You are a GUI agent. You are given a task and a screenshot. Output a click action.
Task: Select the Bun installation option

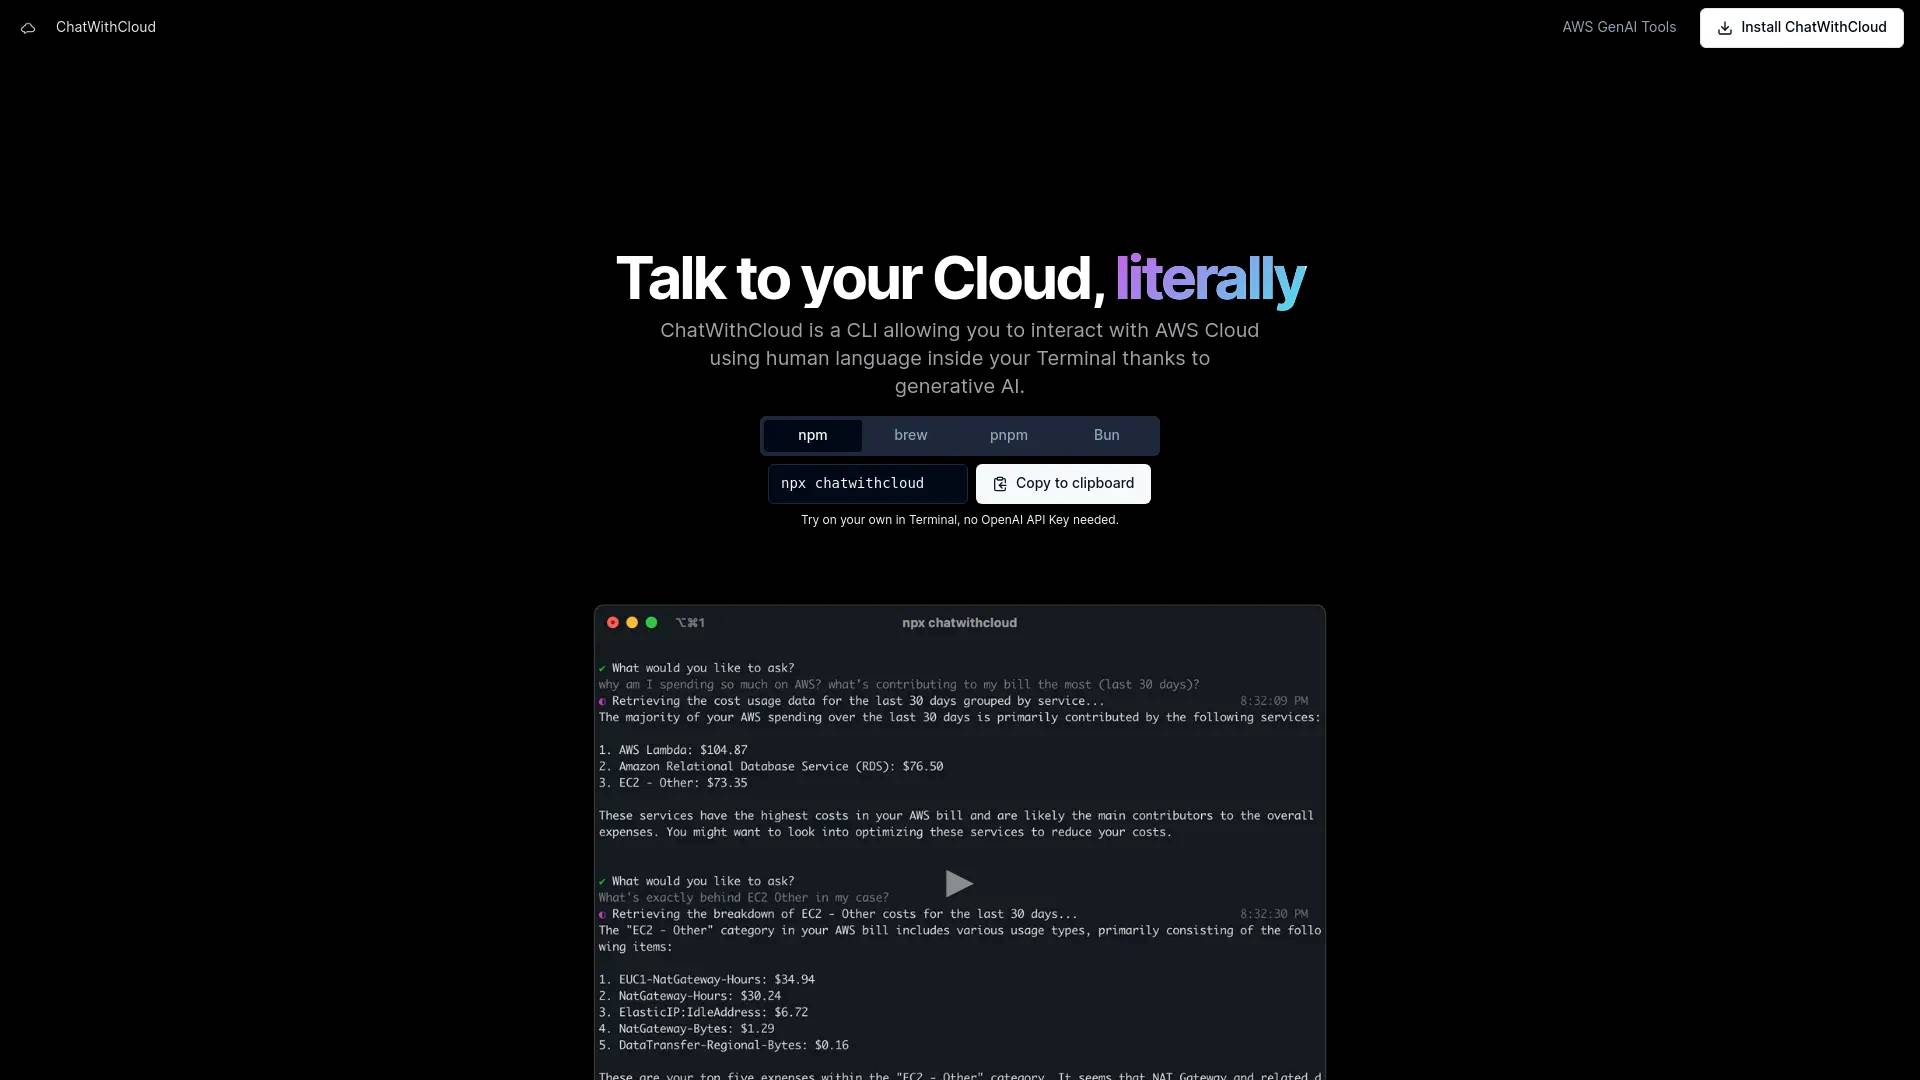tap(1106, 434)
